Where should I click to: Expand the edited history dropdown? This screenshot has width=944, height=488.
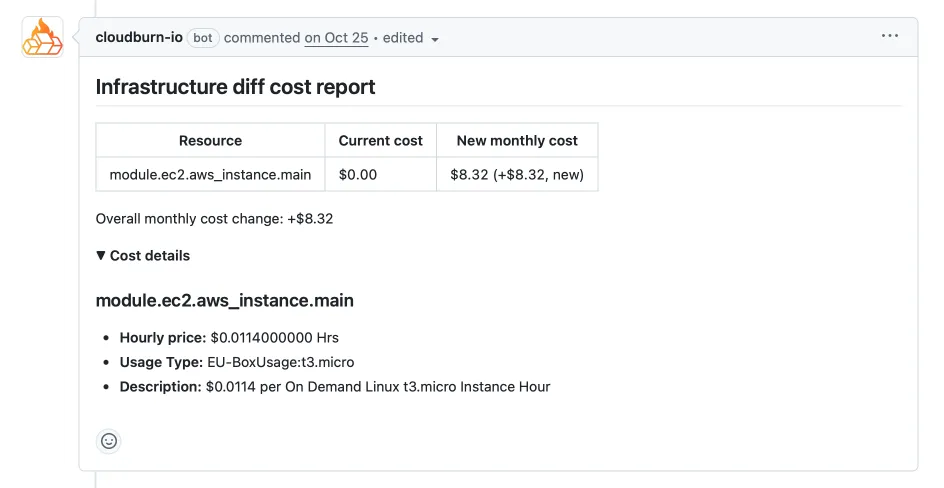(x=411, y=38)
